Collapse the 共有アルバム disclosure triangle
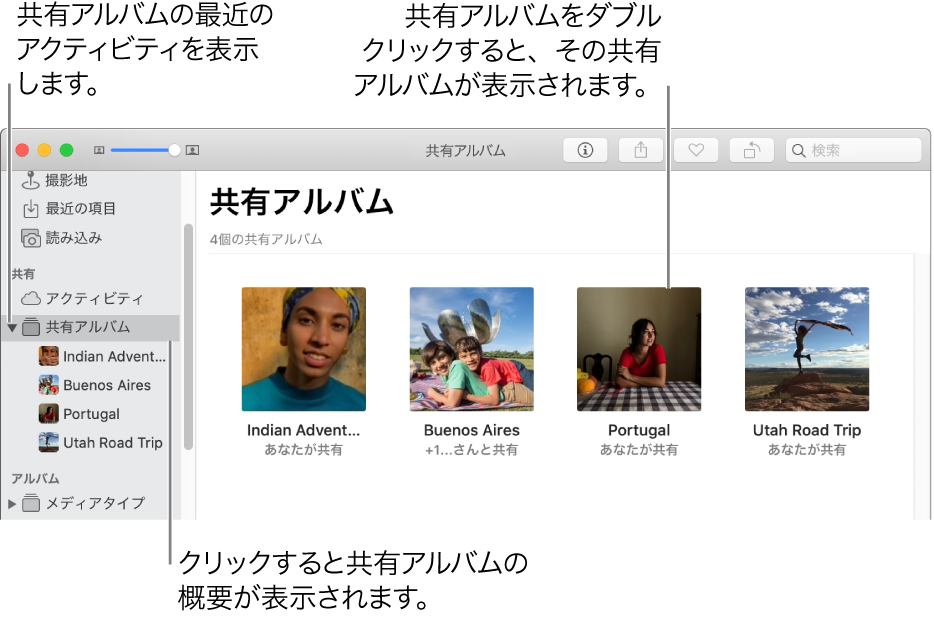 (x=11, y=327)
